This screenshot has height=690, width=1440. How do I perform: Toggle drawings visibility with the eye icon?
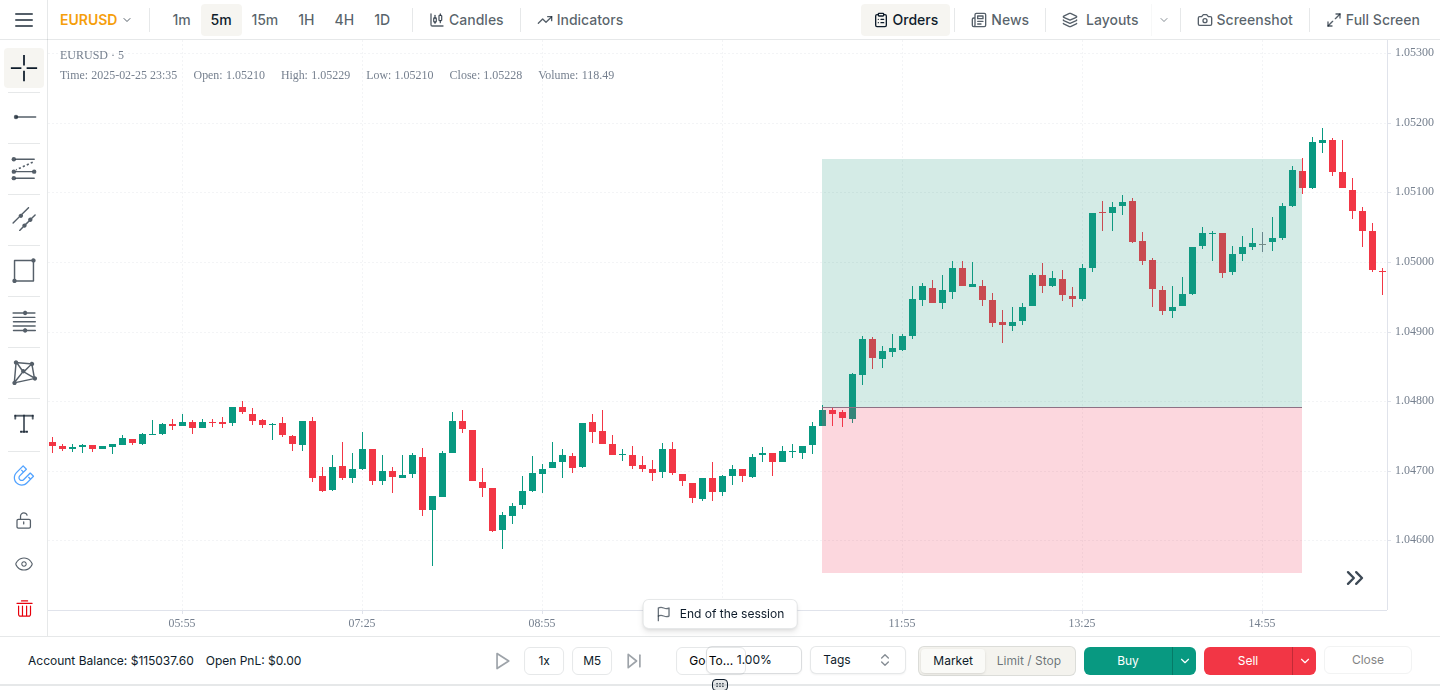pyautogui.click(x=24, y=564)
